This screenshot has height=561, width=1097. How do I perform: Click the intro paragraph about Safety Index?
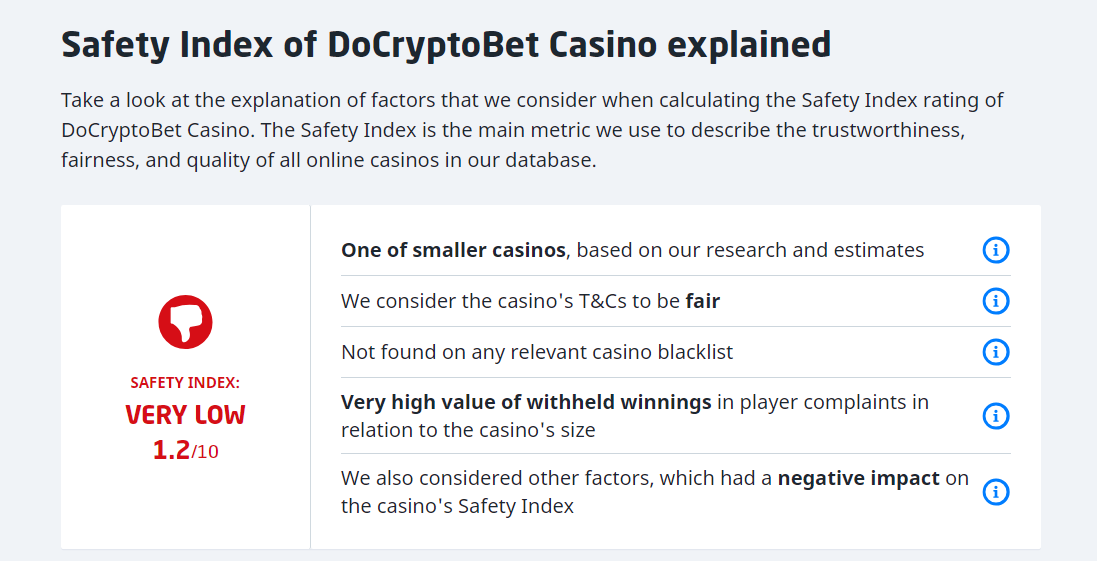[532, 130]
